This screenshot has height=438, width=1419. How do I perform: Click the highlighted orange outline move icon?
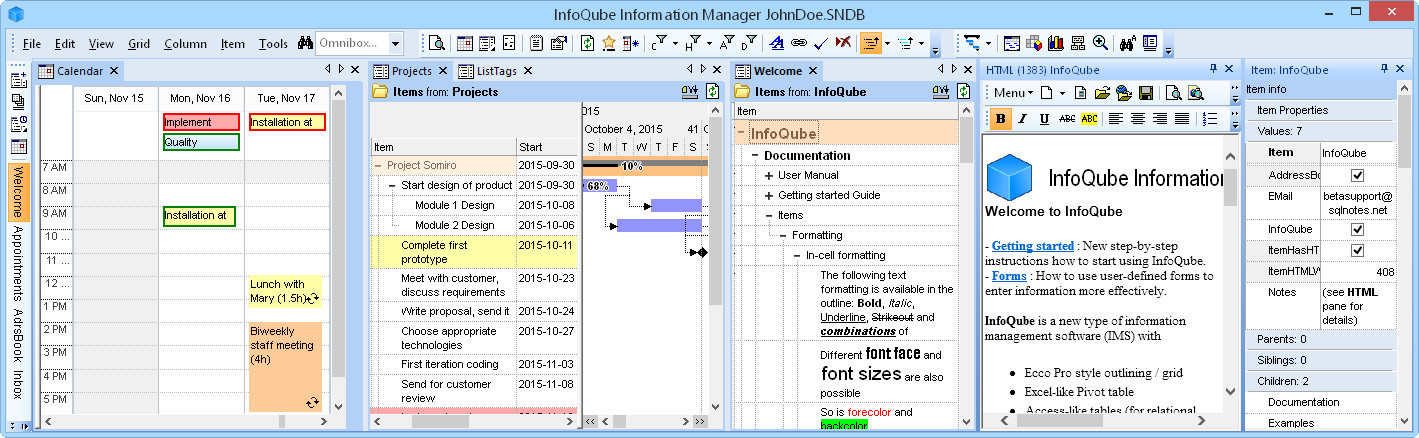(x=871, y=43)
